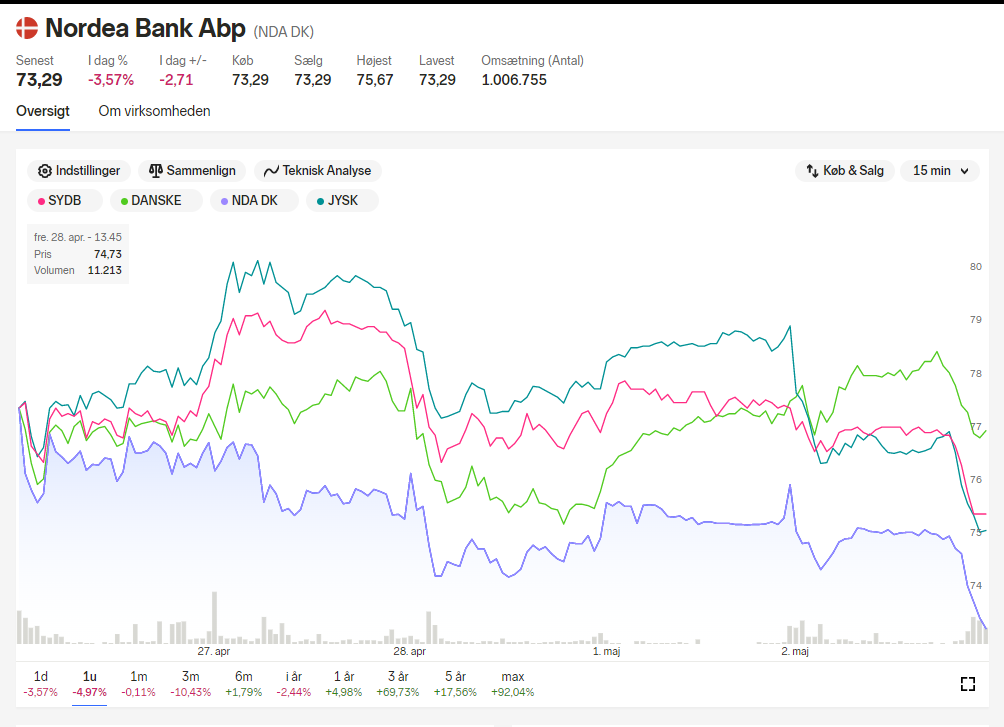Click the Lavest price label
This screenshot has height=727, width=1004.
click(437, 60)
